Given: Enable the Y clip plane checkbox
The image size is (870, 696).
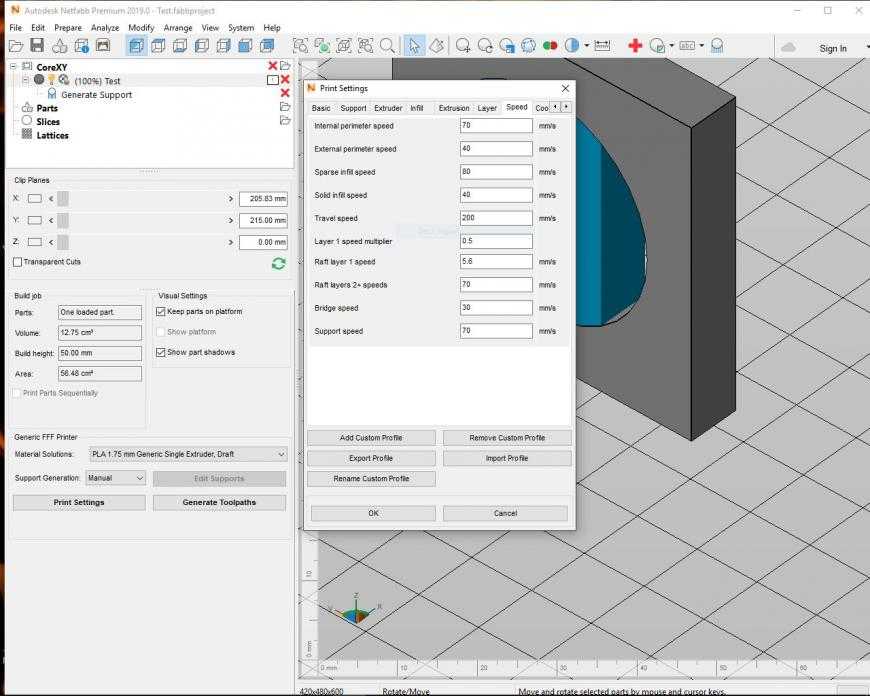Looking at the screenshot, I should point(34,220).
